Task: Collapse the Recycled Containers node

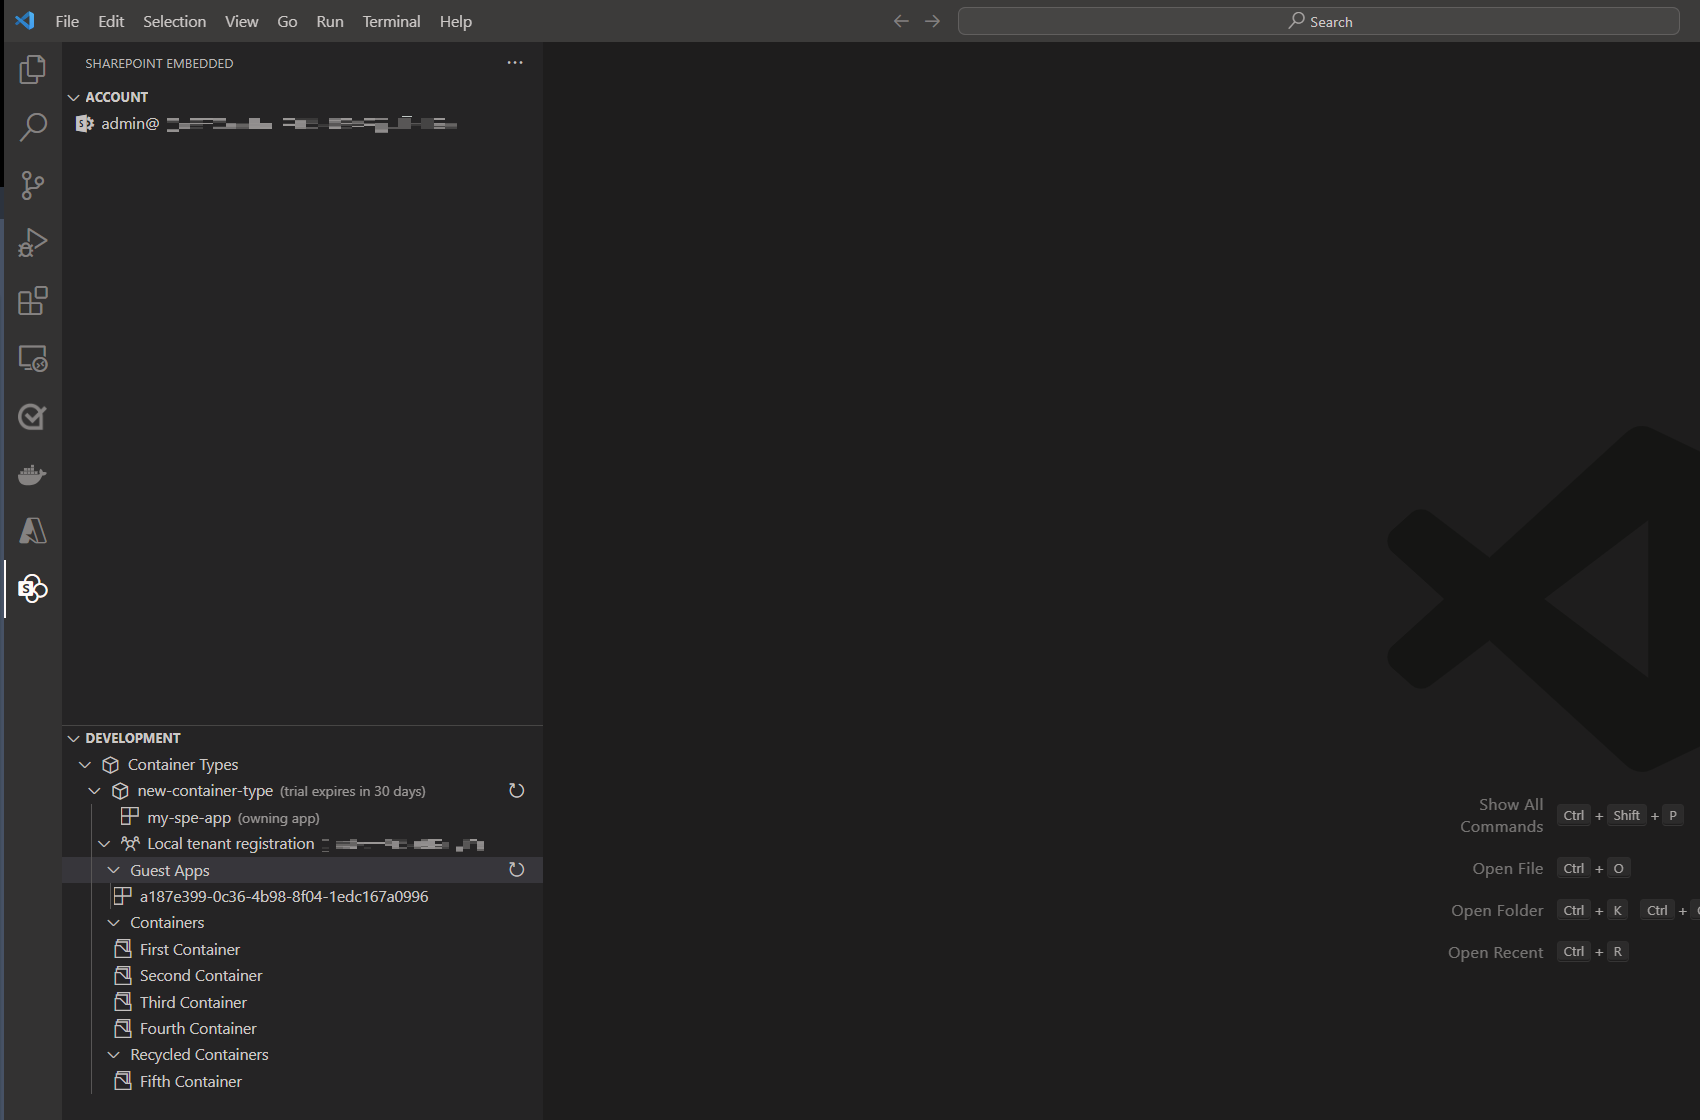Action: [113, 1054]
